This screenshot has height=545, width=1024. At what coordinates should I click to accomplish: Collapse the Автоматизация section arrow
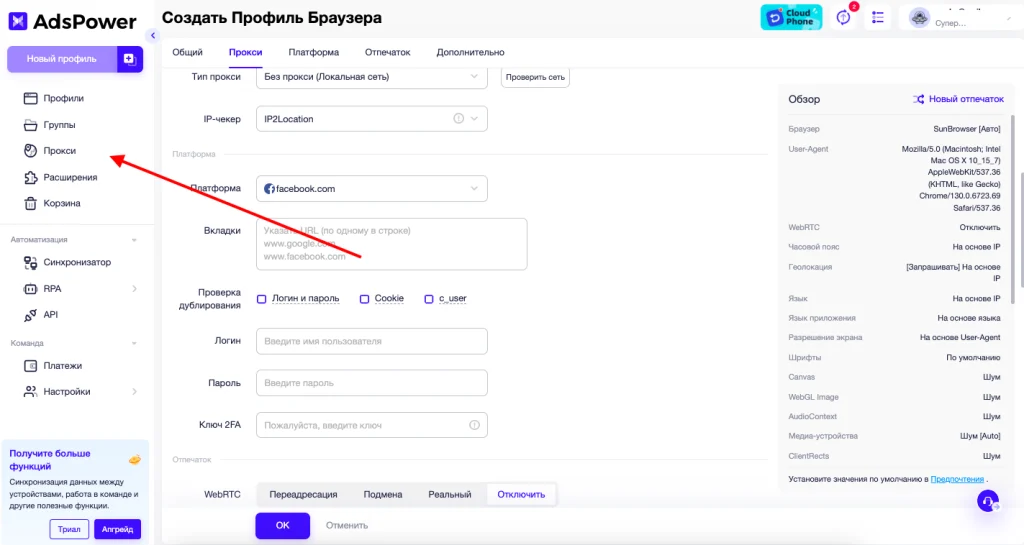point(134,240)
